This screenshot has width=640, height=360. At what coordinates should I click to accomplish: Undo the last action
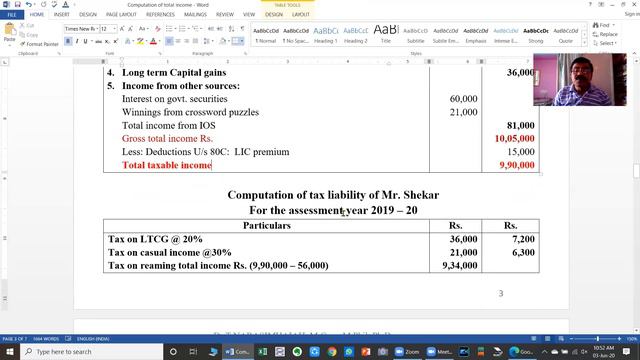coord(29,4)
